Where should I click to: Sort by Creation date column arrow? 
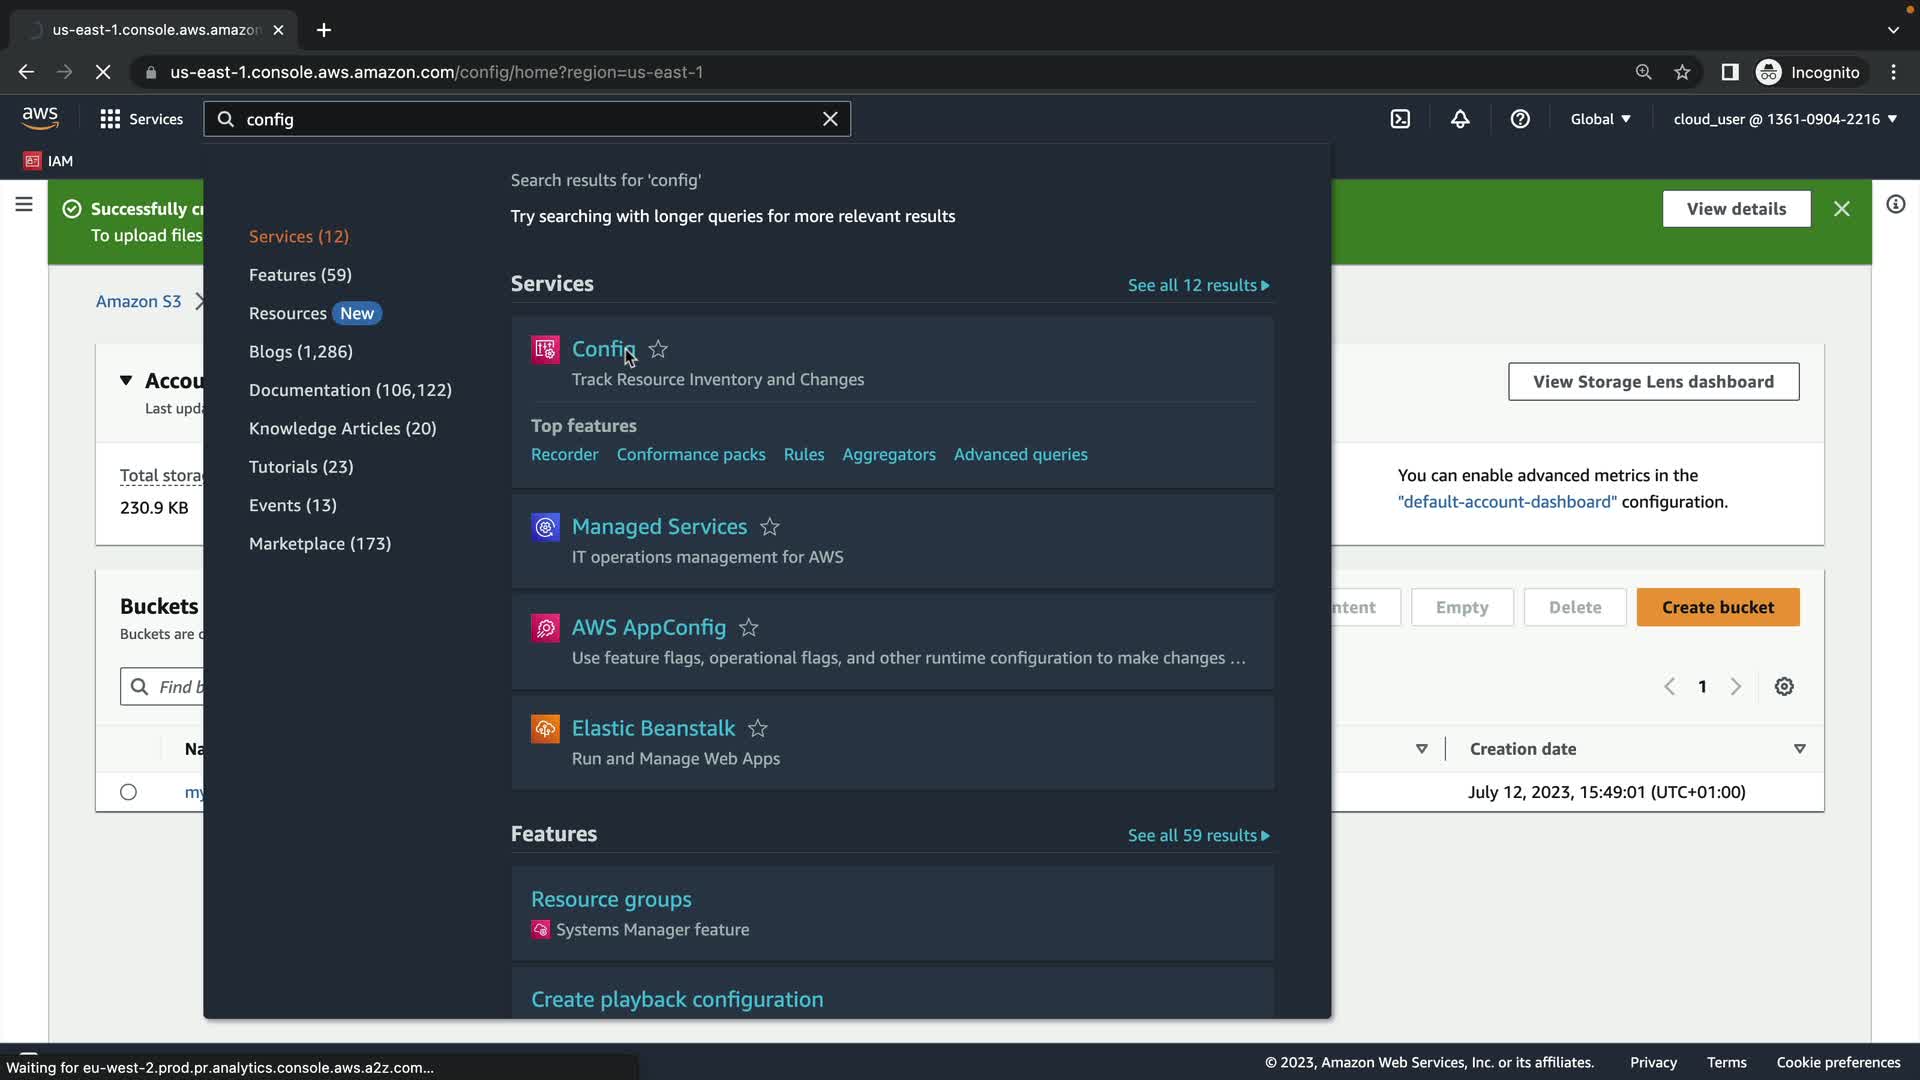click(x=1799, y=749)
